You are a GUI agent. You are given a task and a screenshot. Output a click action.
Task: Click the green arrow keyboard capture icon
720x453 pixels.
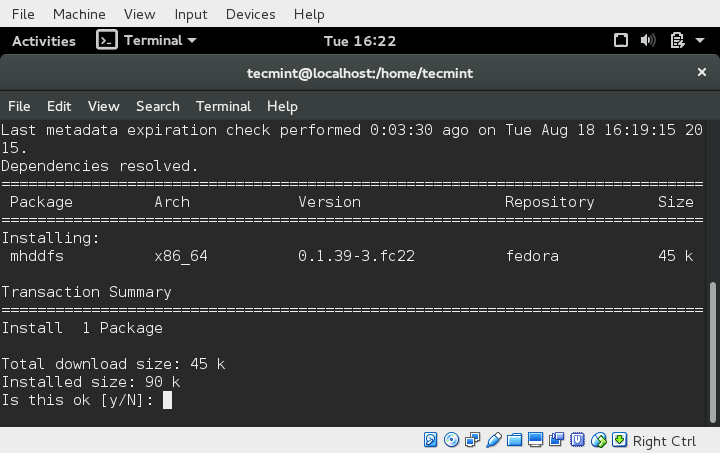[x=620, y=440]
